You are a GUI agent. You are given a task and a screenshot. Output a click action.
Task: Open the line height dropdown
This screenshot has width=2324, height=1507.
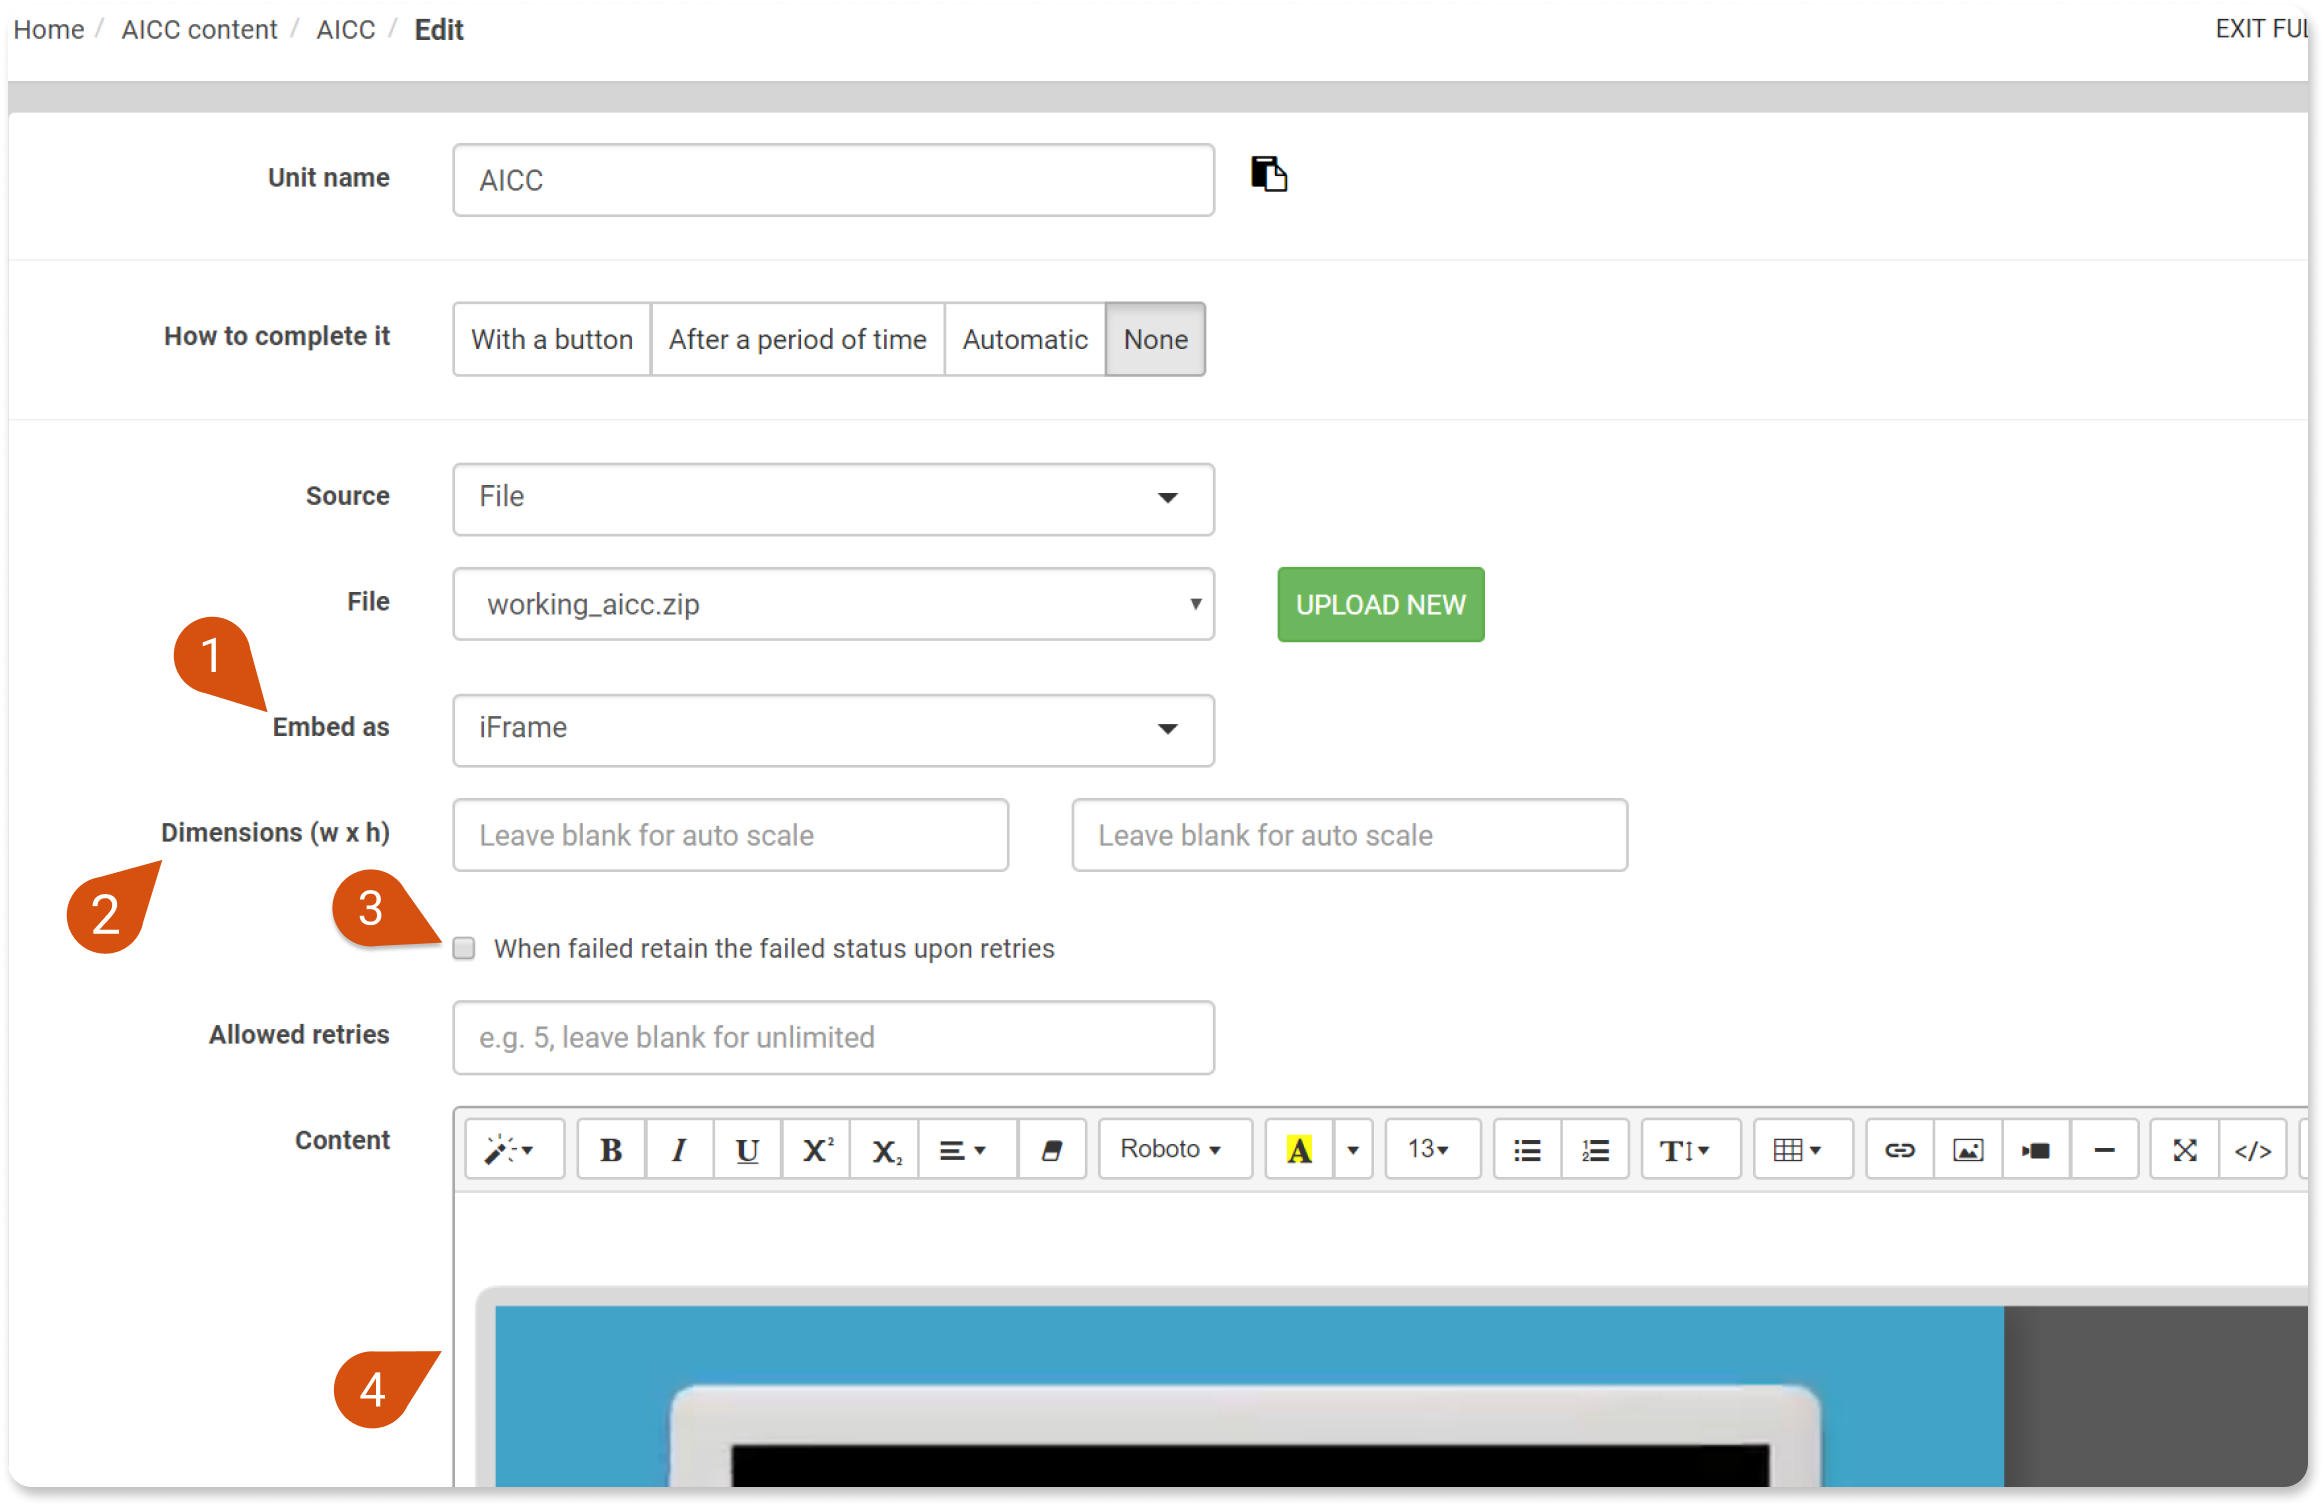coord(1690,1149)
